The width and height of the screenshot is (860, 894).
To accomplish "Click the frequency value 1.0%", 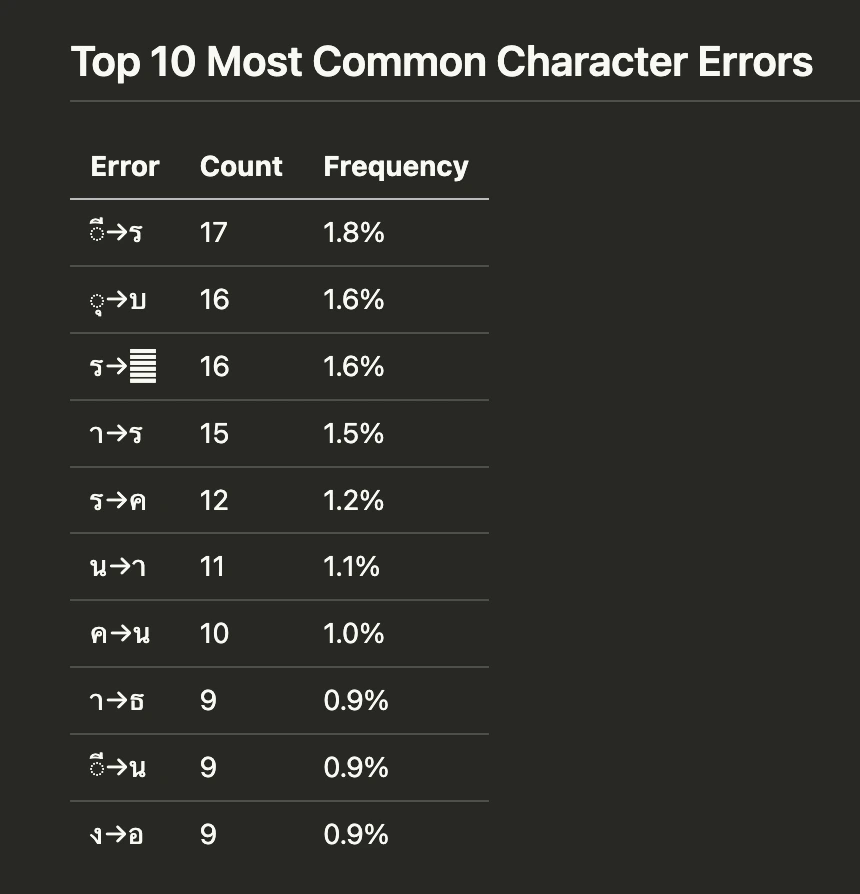I will (354, 633).
